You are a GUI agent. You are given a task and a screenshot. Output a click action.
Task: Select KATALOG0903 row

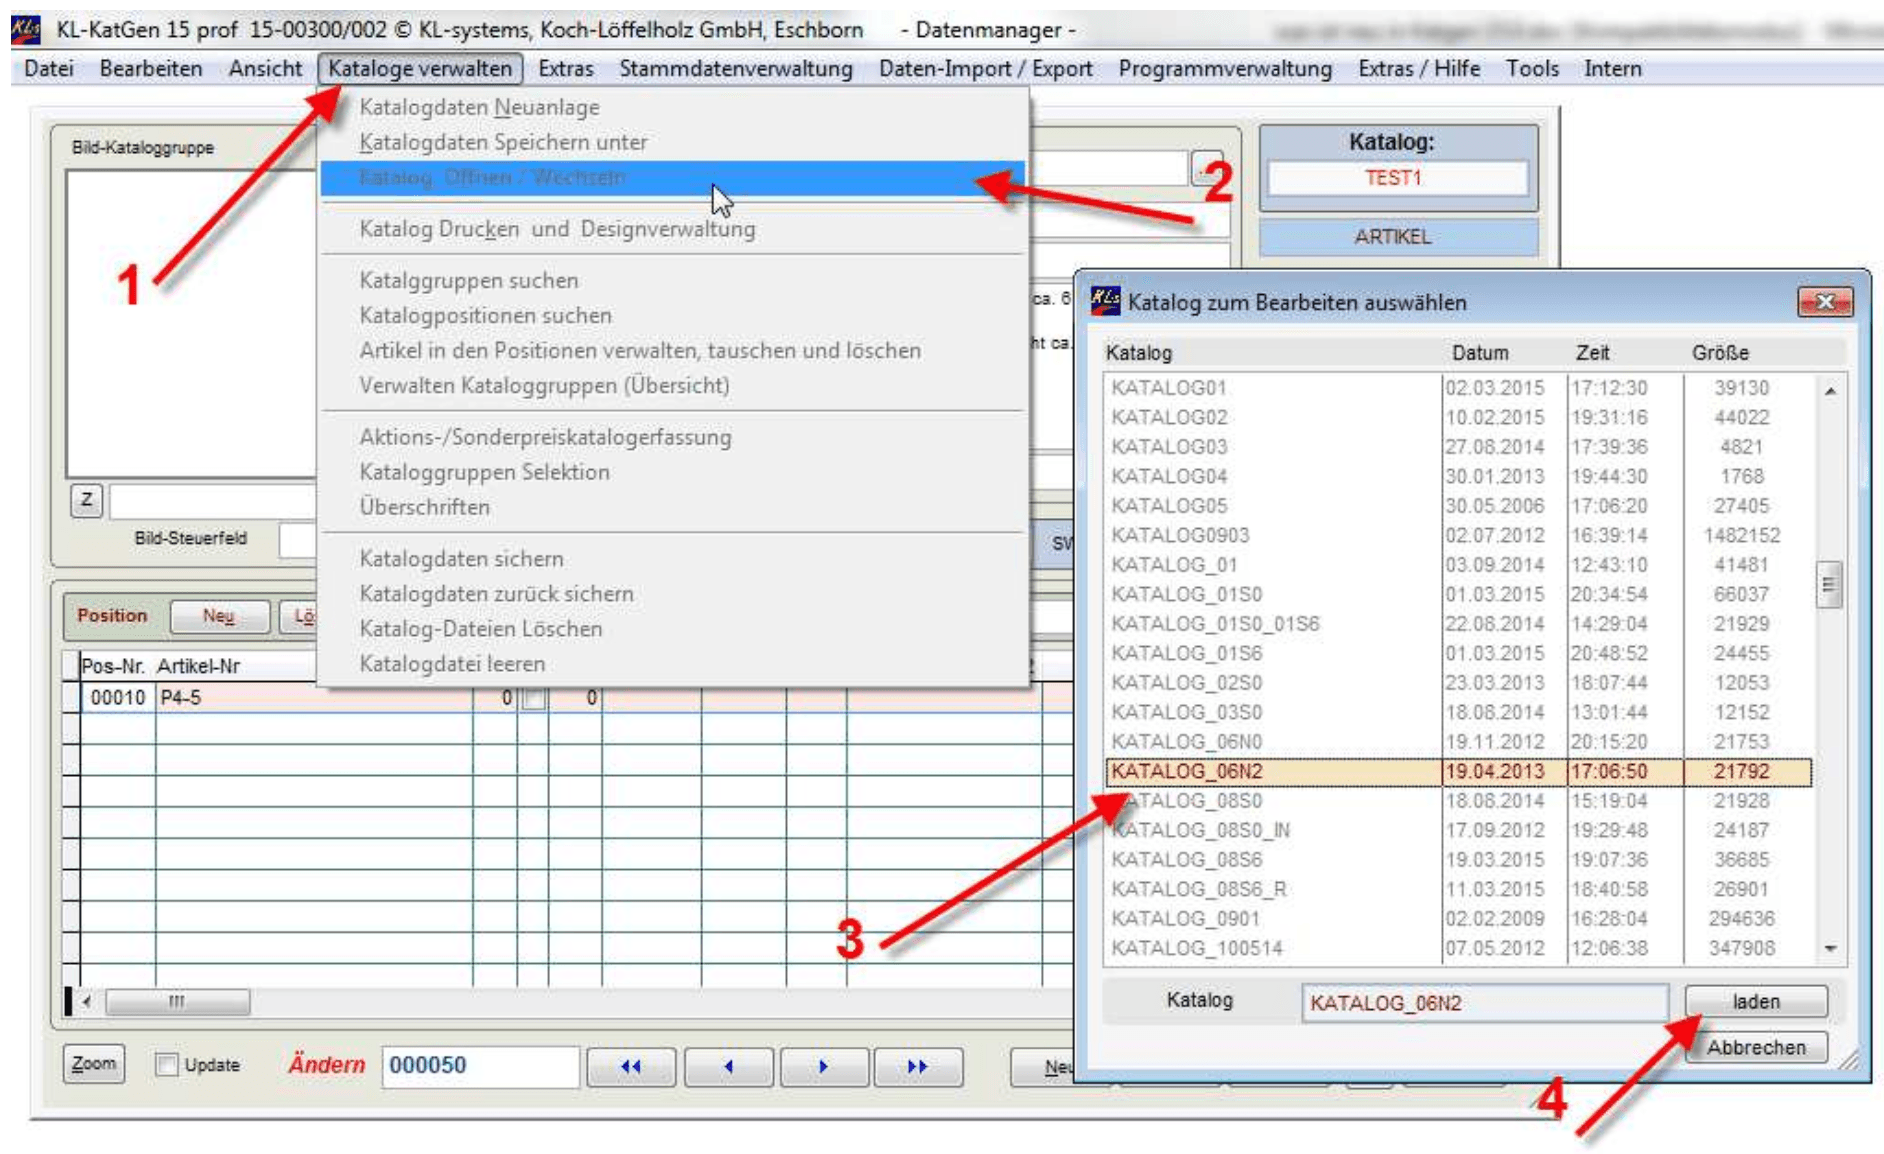tap(1458, 535)
